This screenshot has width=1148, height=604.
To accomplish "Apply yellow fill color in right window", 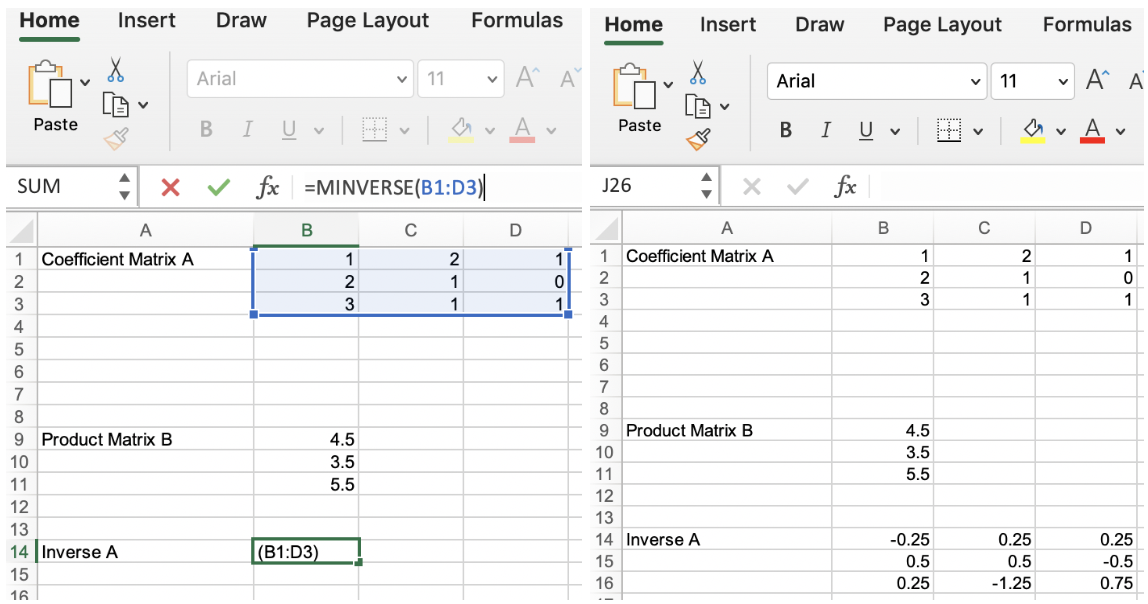I will click(1033, 130).
